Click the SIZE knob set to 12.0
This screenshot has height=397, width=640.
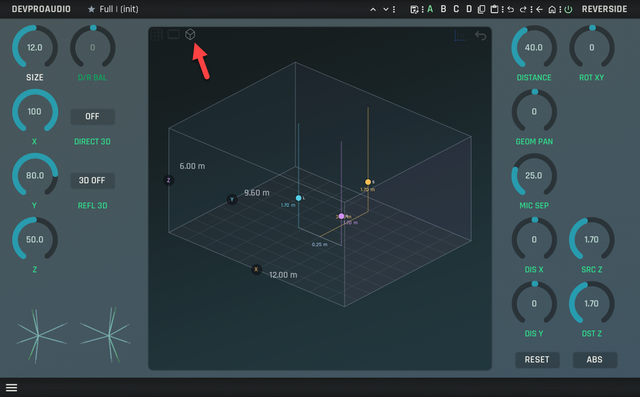[35, 48]
